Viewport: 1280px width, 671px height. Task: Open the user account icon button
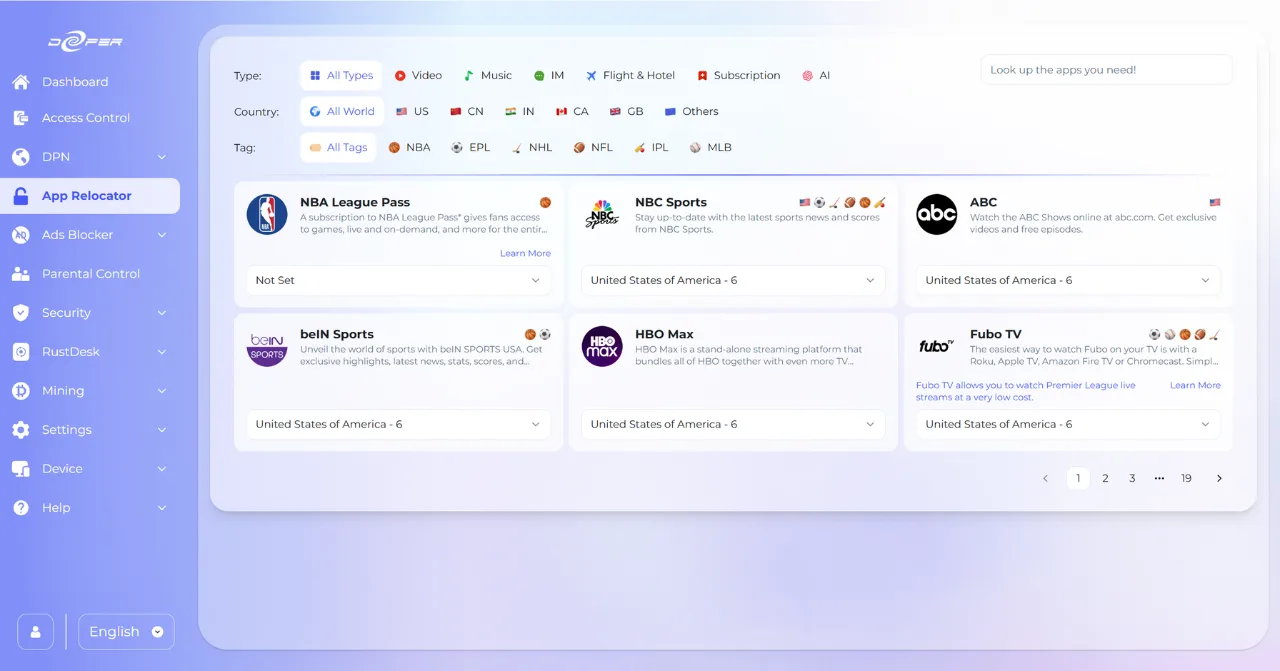tap(36, 632)
